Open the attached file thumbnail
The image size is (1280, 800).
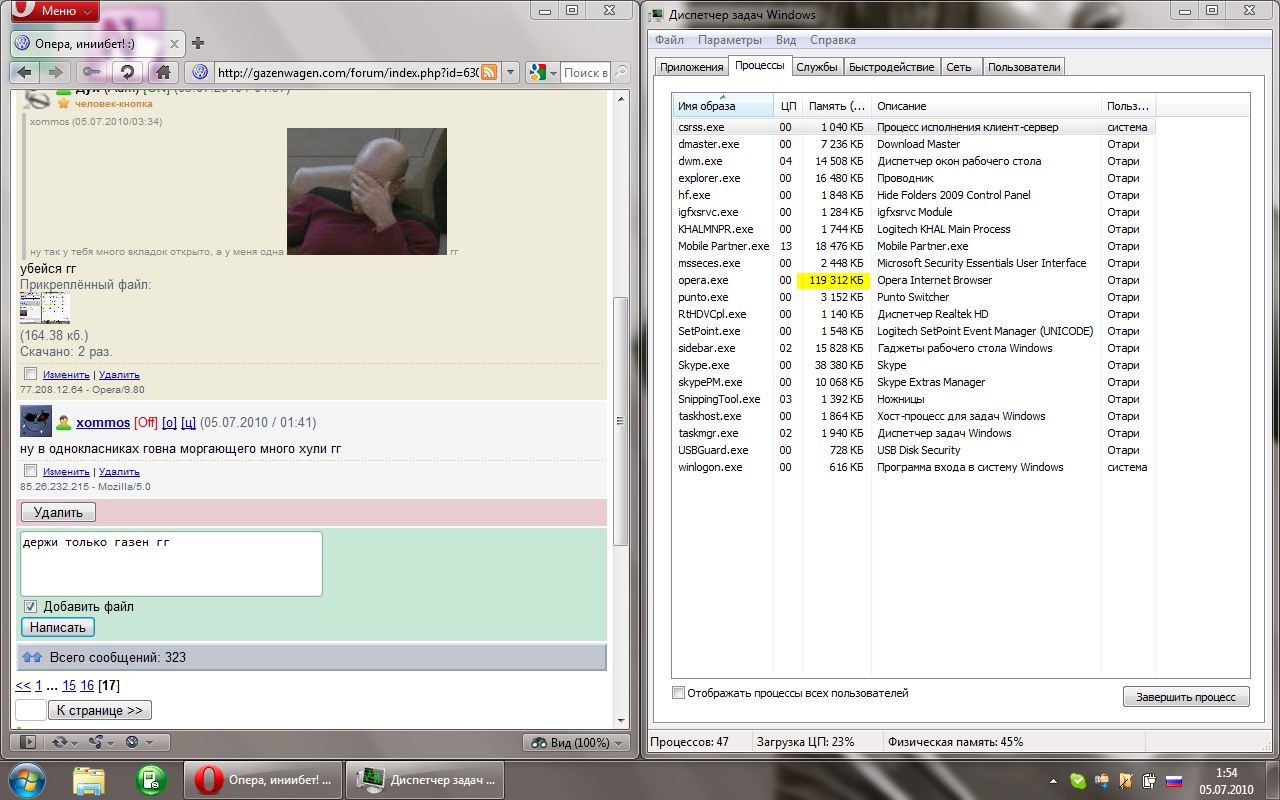[45, 309]
